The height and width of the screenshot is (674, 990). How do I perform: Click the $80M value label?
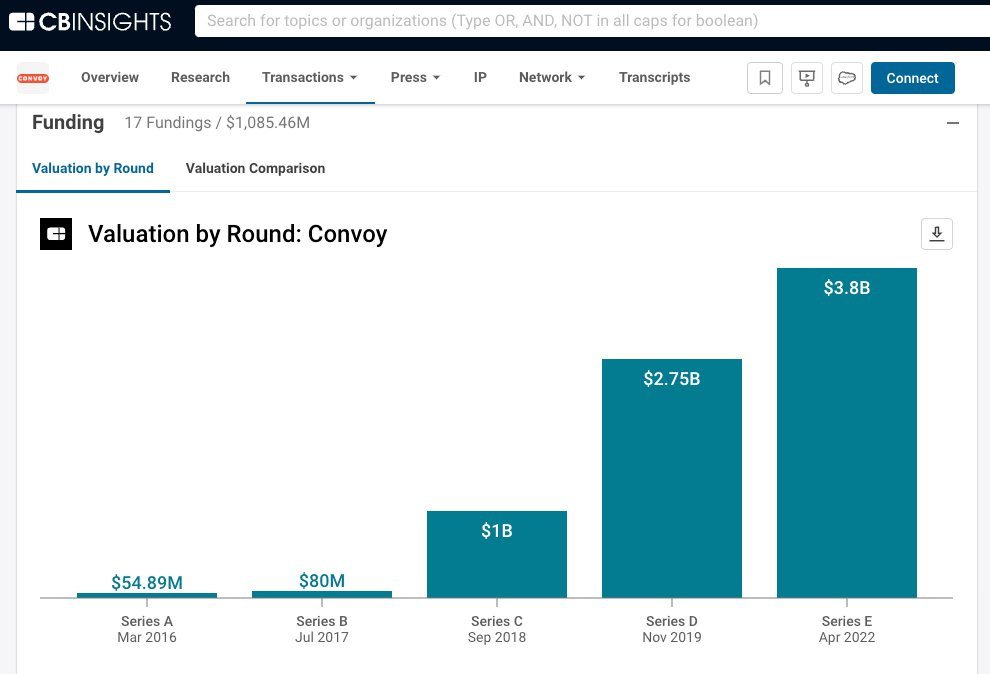[322, 580]
